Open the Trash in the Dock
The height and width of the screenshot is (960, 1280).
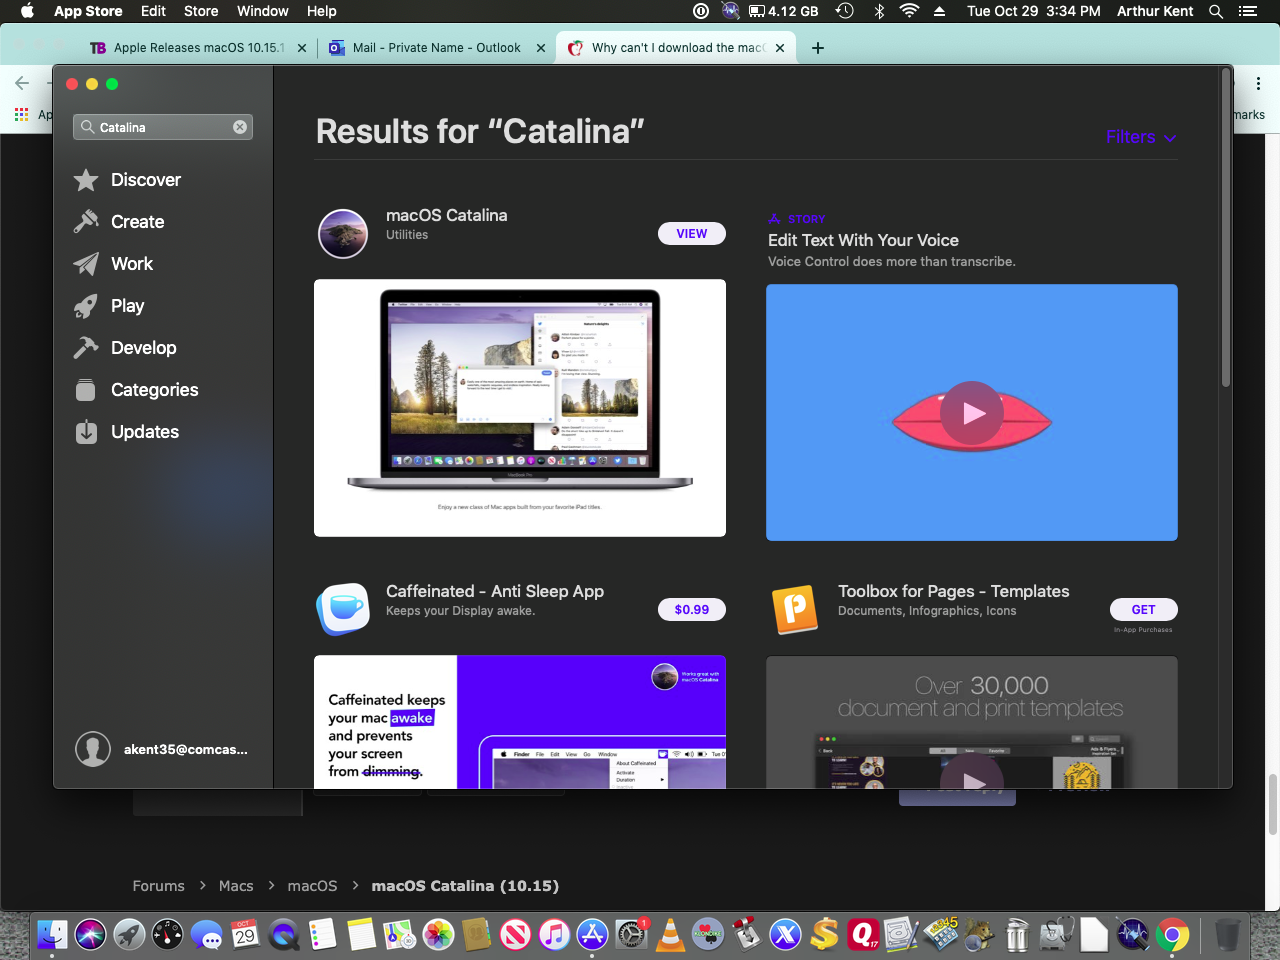1227,935
